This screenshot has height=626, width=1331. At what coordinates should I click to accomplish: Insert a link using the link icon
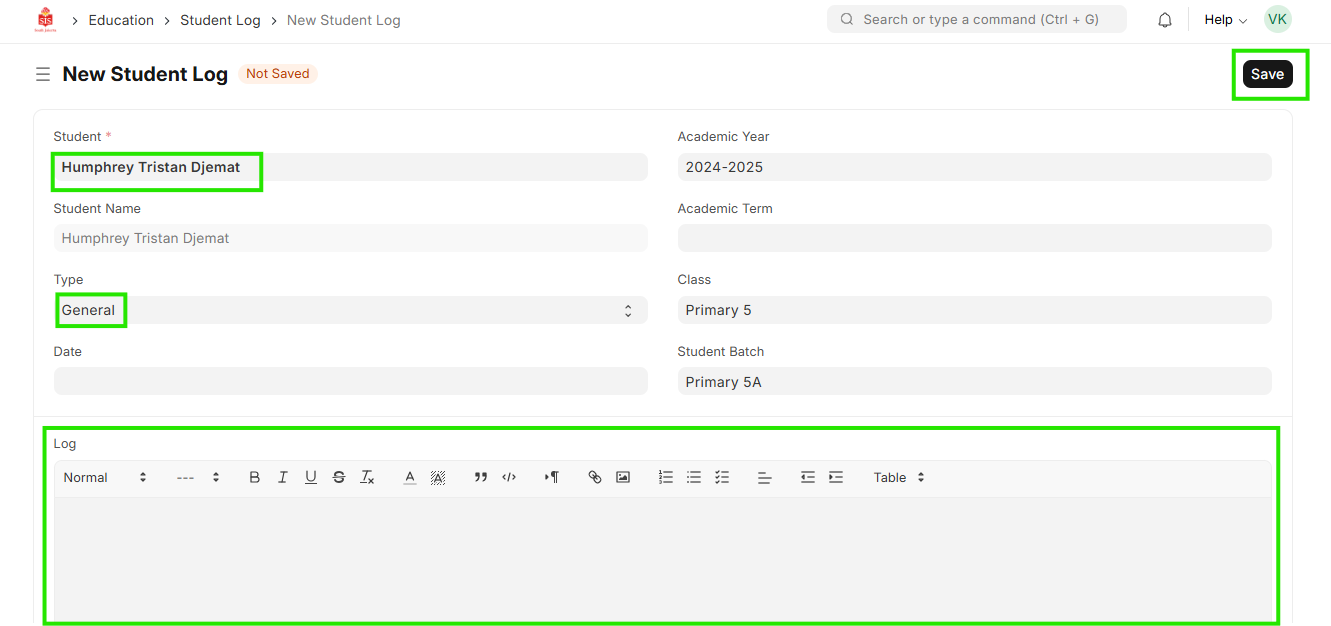pos(595,478)
